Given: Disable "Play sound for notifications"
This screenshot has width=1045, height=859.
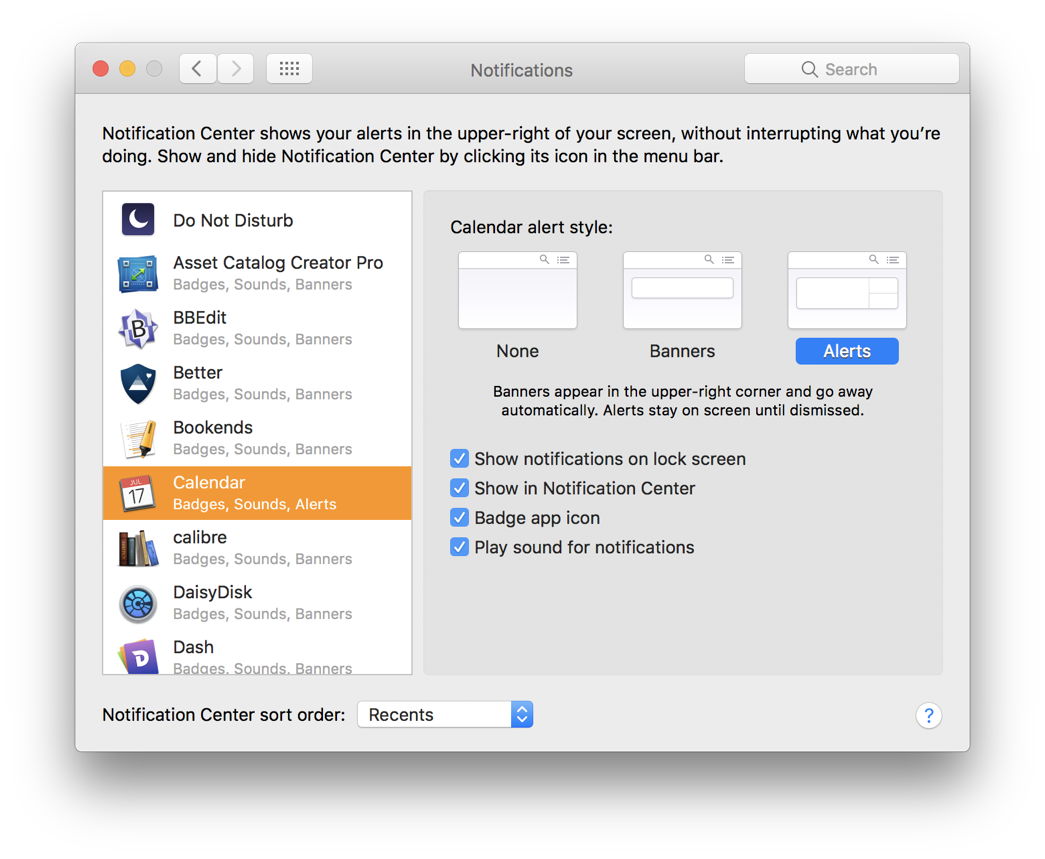Looking at the screenshot, I should 459,547.
